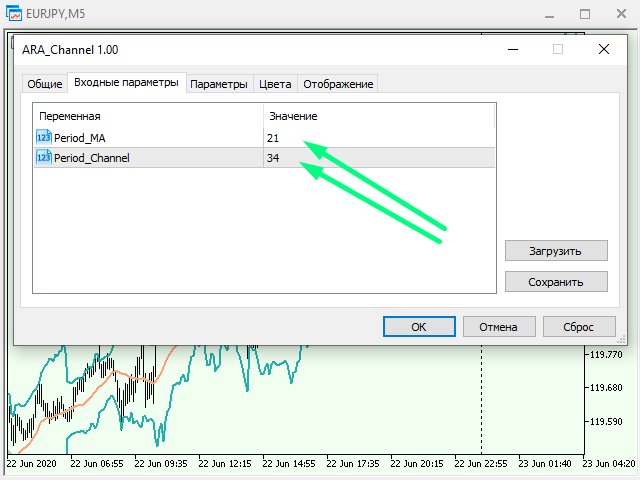The height and width of the screenshot is (480, 640).
Task: Click the 22 Jun 09:35 time label
Action: pos(161,464)
